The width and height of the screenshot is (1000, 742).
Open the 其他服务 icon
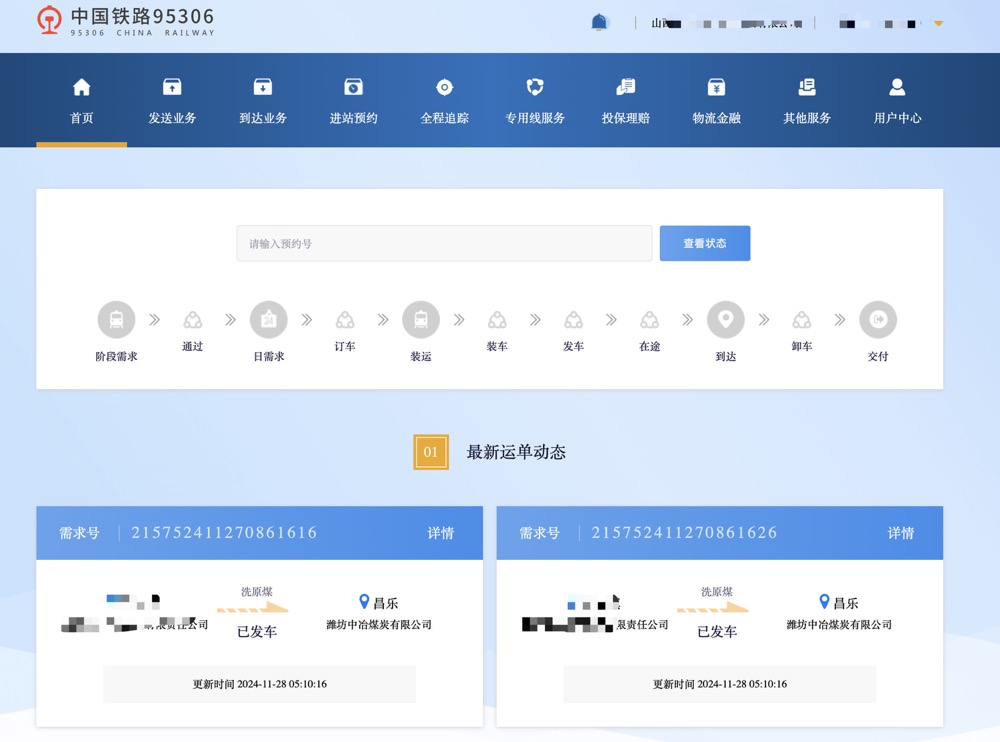[x=807, y=88]
